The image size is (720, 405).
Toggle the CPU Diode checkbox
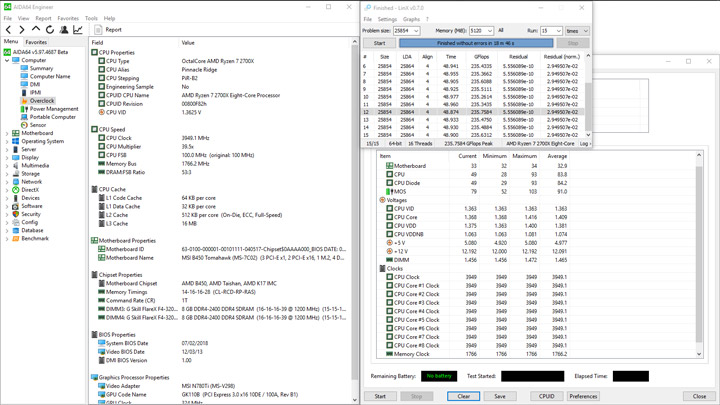[x=389, y=183]
